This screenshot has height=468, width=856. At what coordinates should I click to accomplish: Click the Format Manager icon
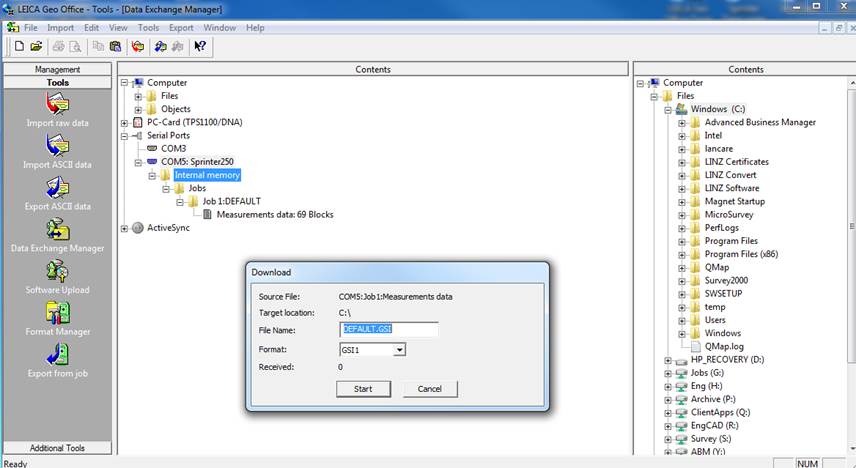(x=57, y=313)
